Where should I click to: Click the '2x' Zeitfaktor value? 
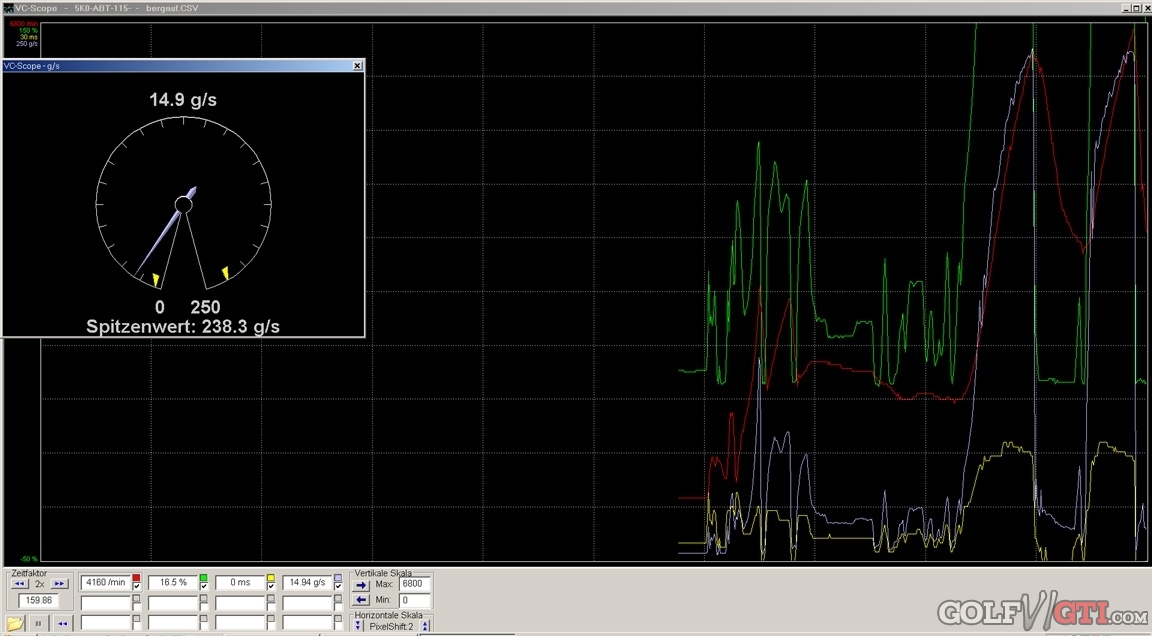[x=40, y=584]
